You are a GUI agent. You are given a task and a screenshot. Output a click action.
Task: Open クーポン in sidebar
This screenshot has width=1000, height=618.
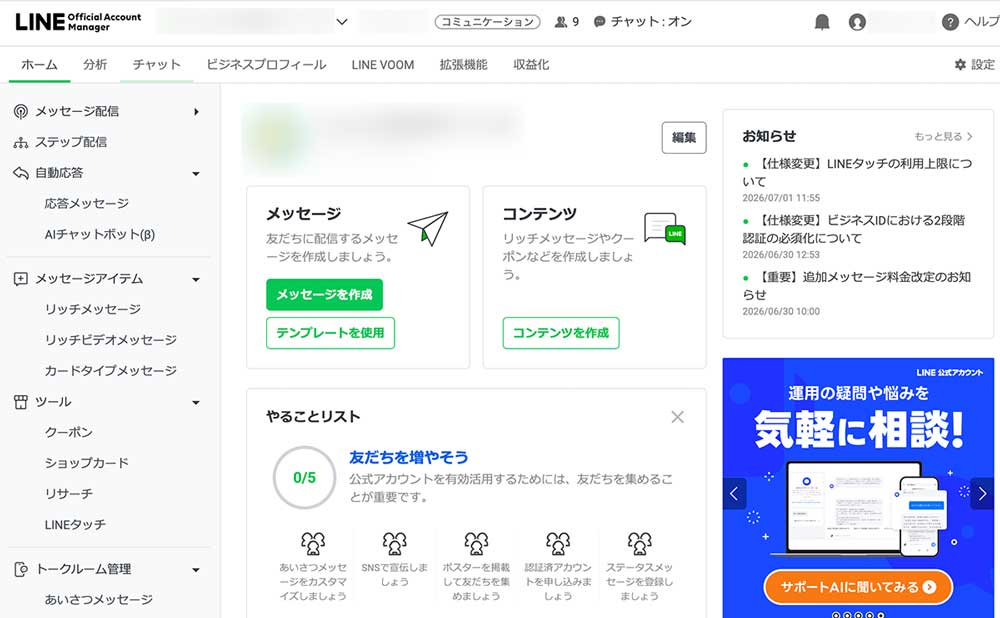68,432
